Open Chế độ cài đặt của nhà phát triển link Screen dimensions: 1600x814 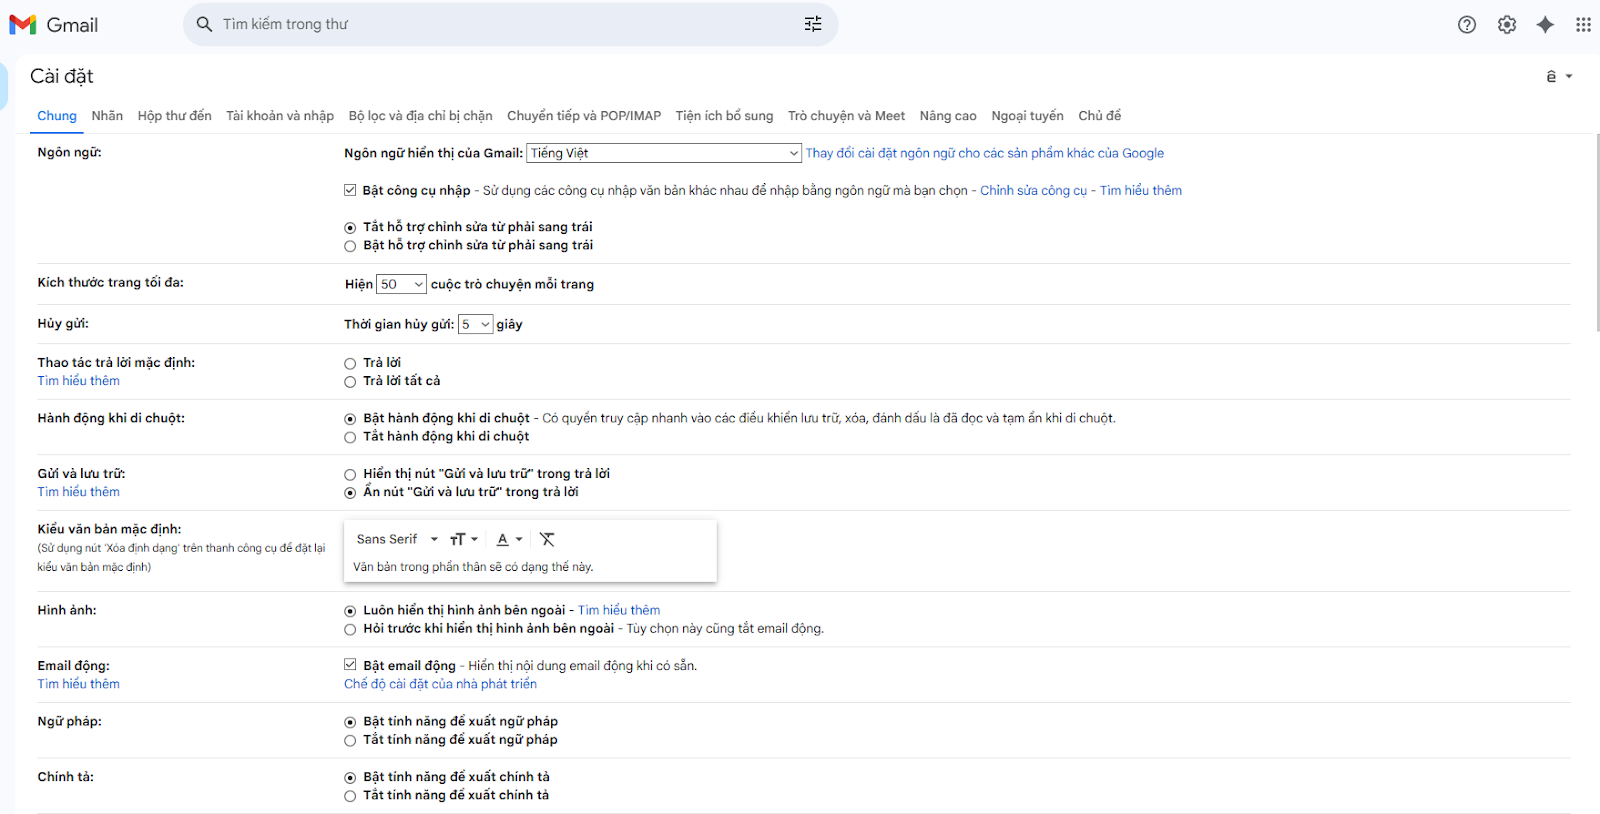click(440, 684)
